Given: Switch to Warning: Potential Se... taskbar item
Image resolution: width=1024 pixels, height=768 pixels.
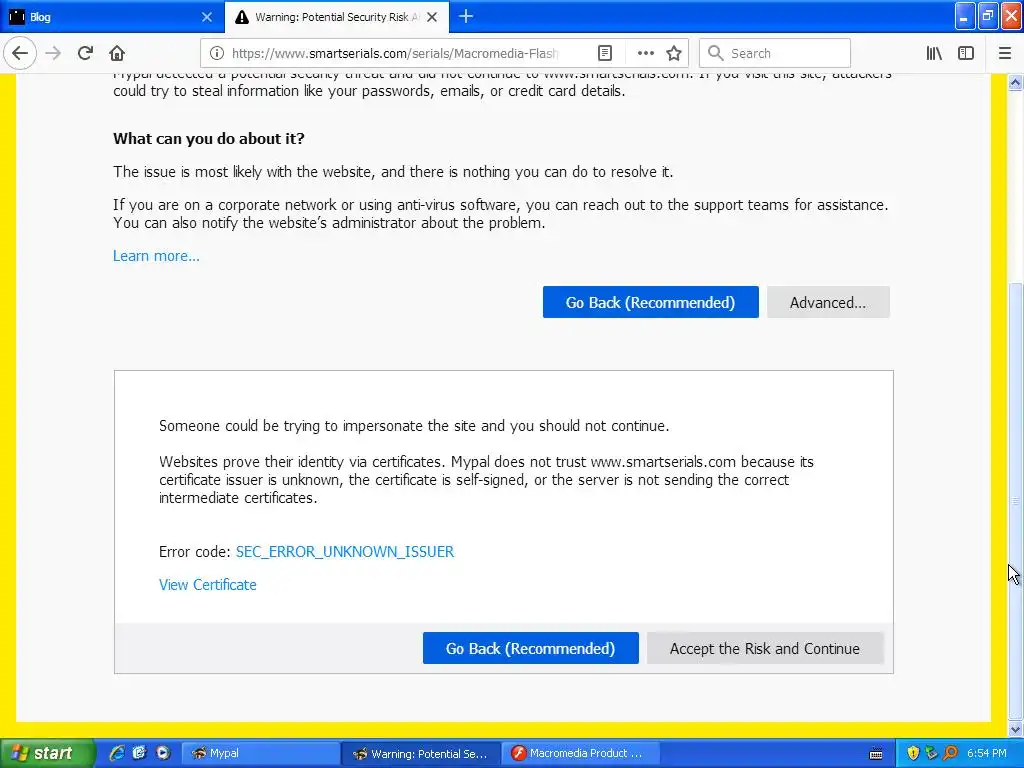Looking at the screenshot, I should pyautogui.click(x=421, y=754).
